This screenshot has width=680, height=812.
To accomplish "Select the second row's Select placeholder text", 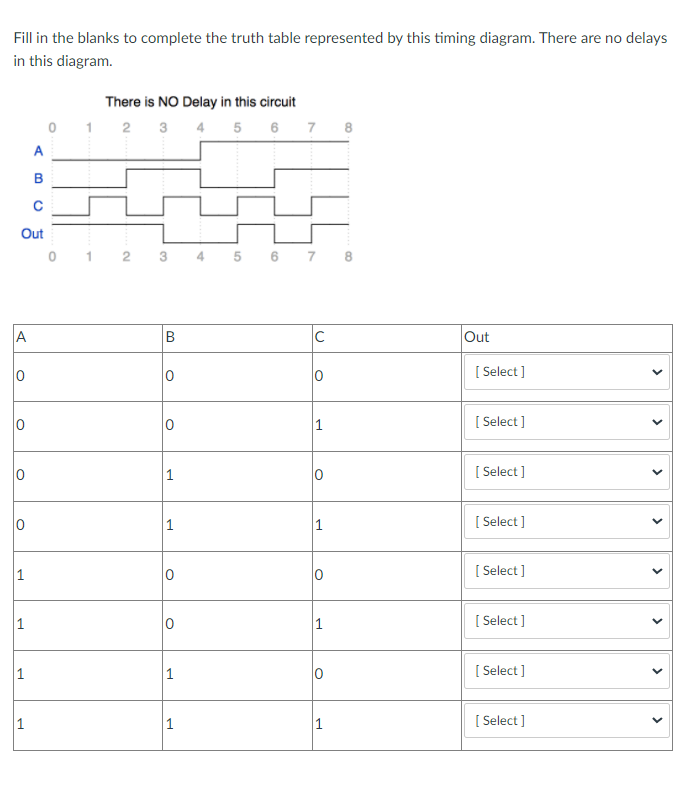I will pyautogui.click(x=499, y=421).
